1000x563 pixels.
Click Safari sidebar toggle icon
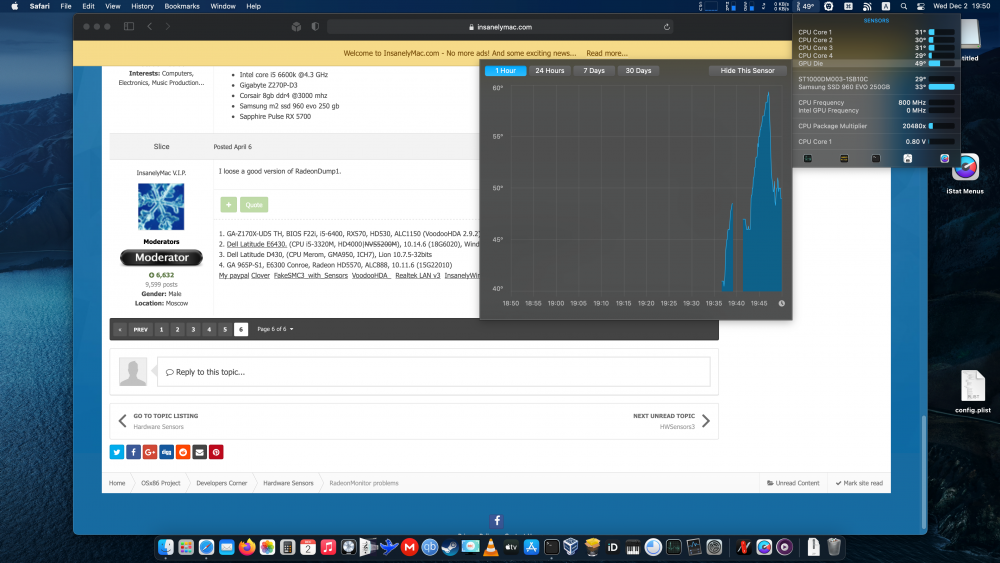(x=129, y=27)
